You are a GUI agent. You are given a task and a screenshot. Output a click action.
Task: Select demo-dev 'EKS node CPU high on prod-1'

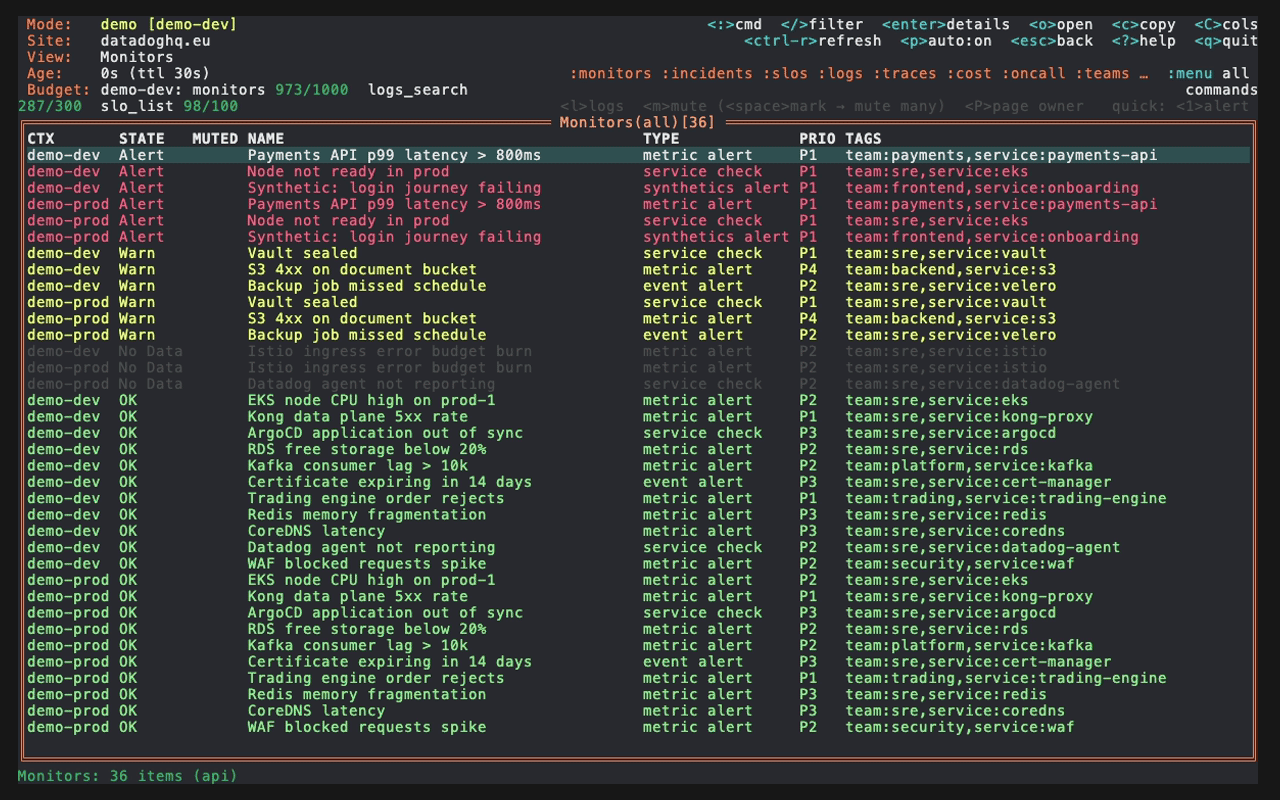tap(638, 400)
